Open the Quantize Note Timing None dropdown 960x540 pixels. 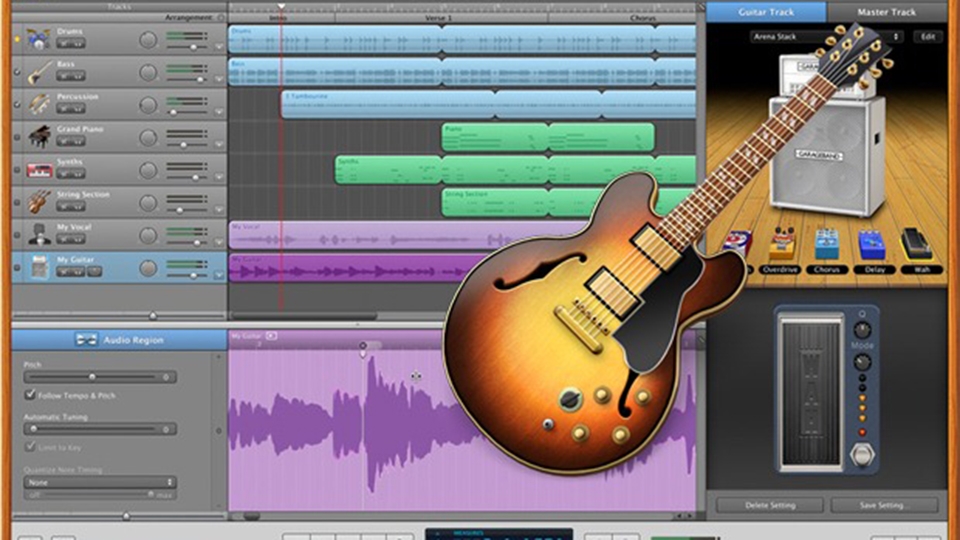[x=100, y=482]
